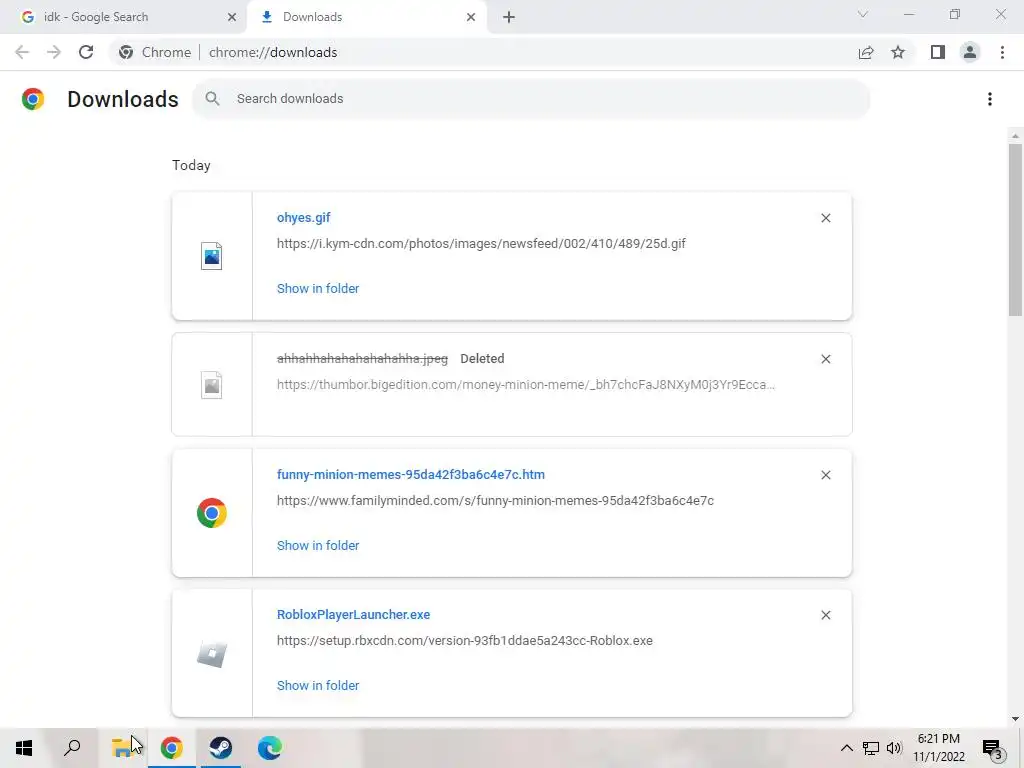The width and height of the screenshot is (1024, 768).
Task: Click the scrollbar up arrow
Action: pos(1015,136)
